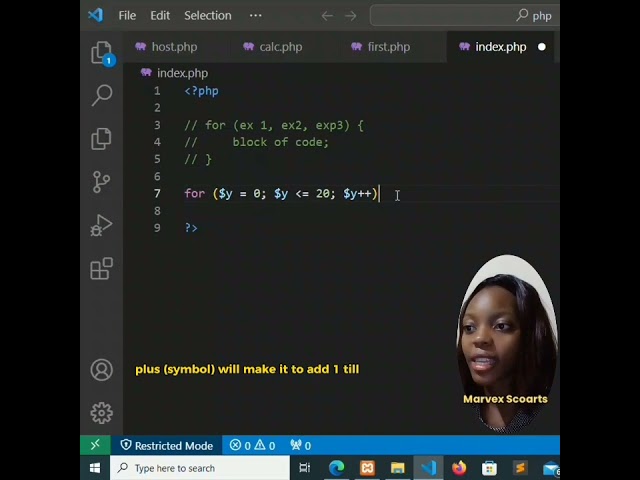Click the VS Code taskbar icon
This screenshot has height=480, width=640.
point(429,468)
